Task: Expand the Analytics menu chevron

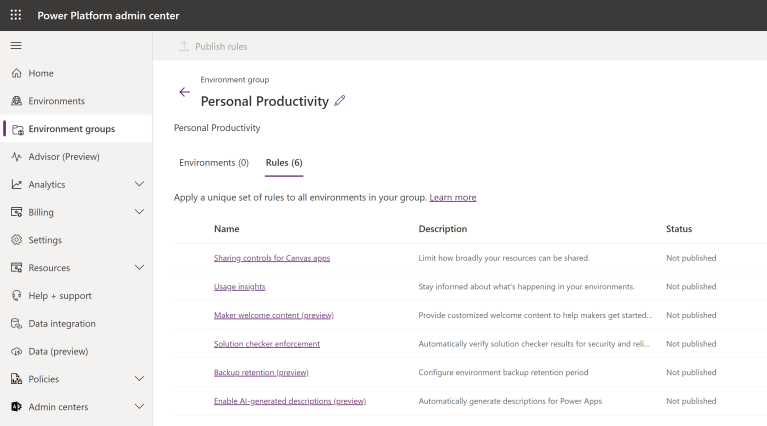Action: pos(139,185)
